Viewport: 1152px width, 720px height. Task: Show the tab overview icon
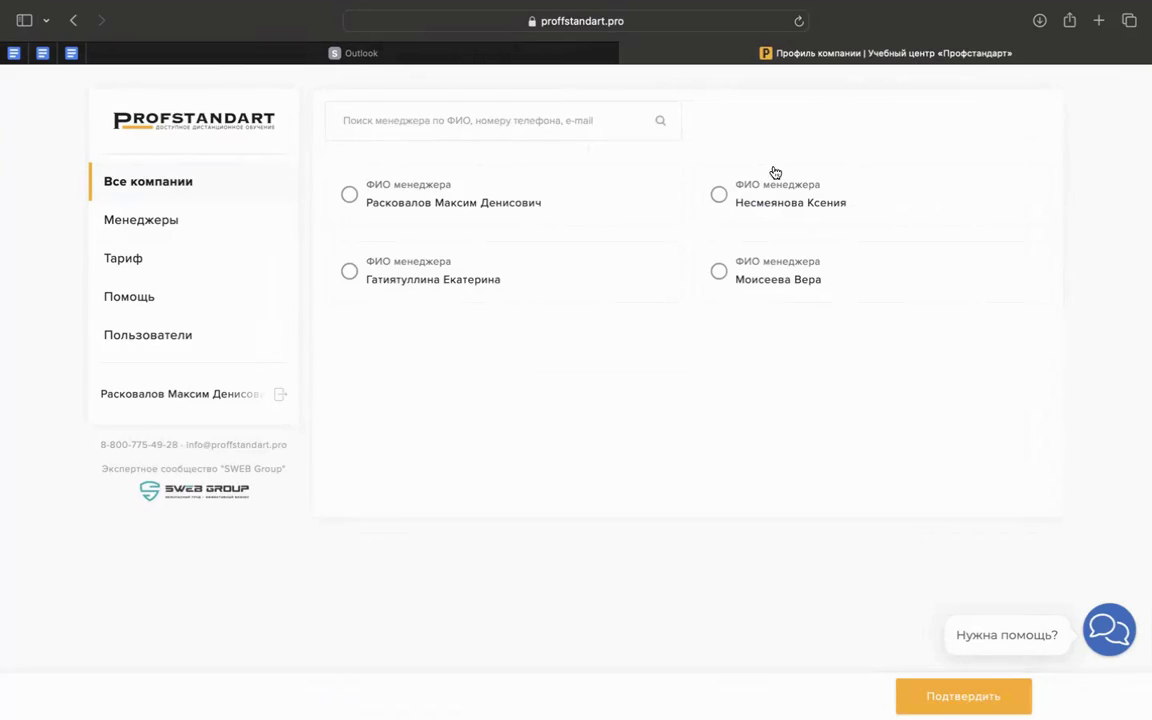[1129, 21]
